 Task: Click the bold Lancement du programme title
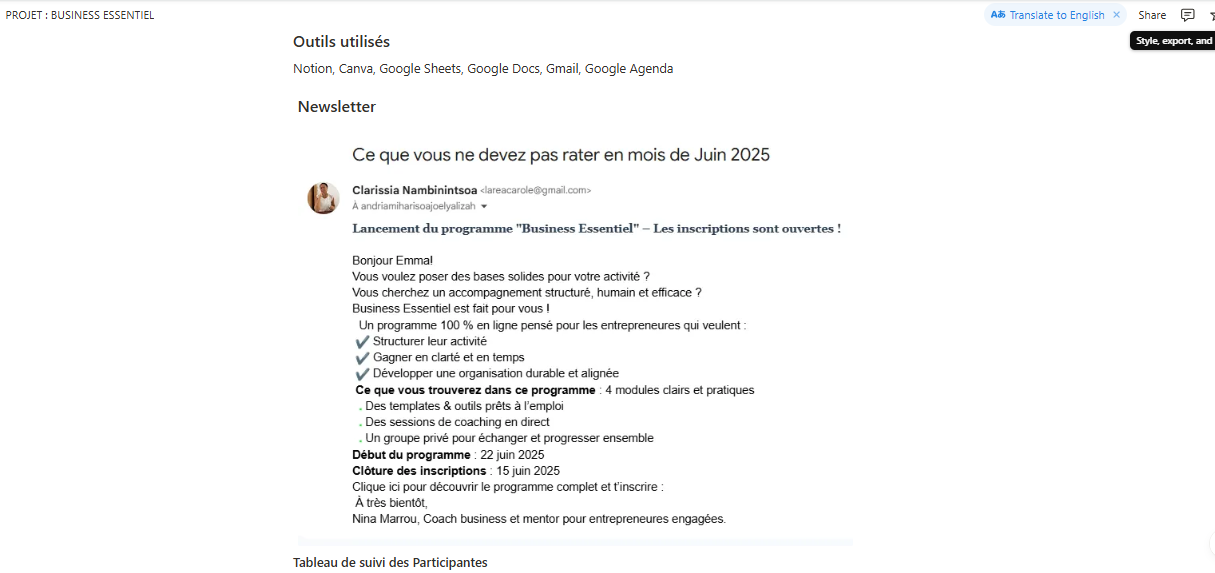596,229
